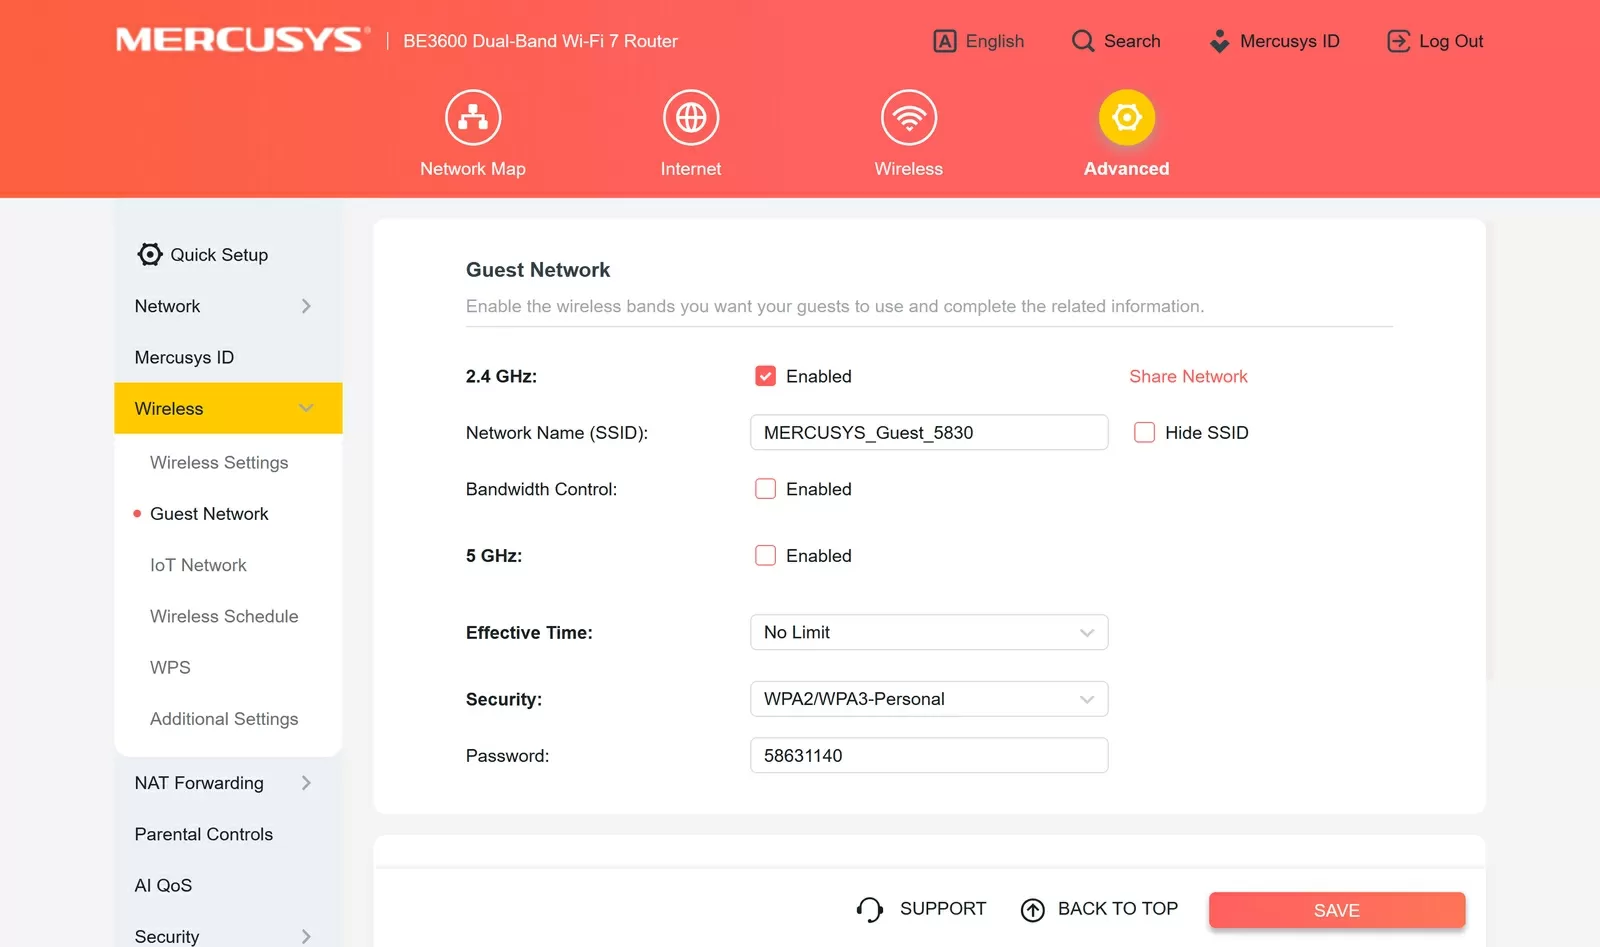Click the Support headset icon

[x=870, y=909]
